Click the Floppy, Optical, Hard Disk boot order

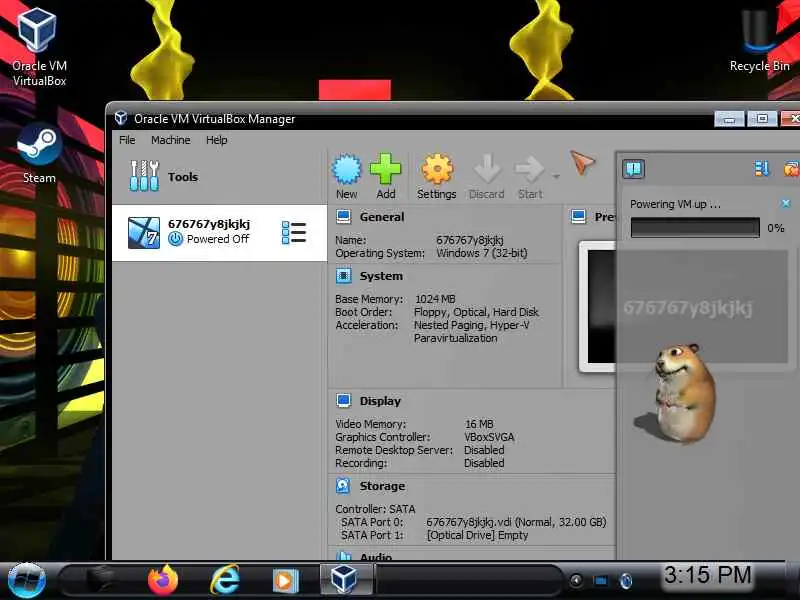coord(477,312)
